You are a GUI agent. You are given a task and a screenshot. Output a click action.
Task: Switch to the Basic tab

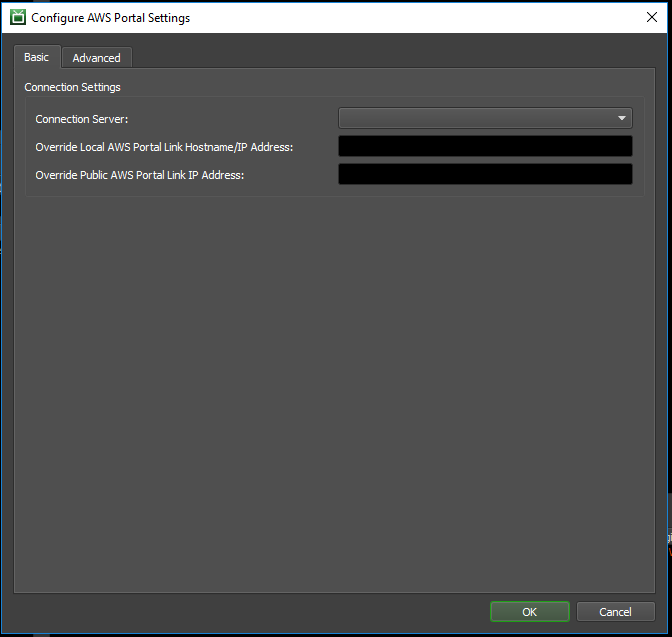[x=37, y=58]
